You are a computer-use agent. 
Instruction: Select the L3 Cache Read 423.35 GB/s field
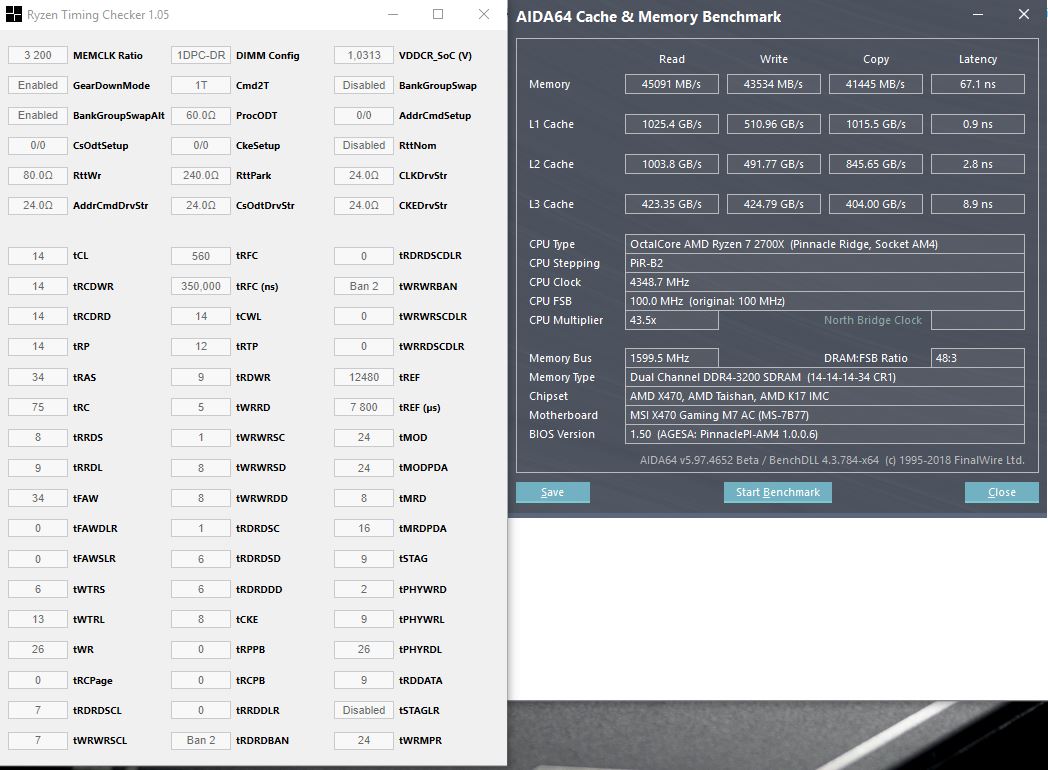[672, 205]
